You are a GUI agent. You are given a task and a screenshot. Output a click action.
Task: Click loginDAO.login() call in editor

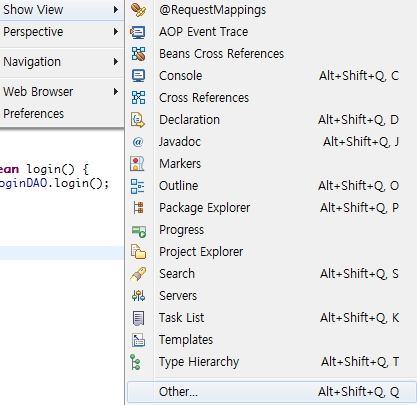click(54, 183)
